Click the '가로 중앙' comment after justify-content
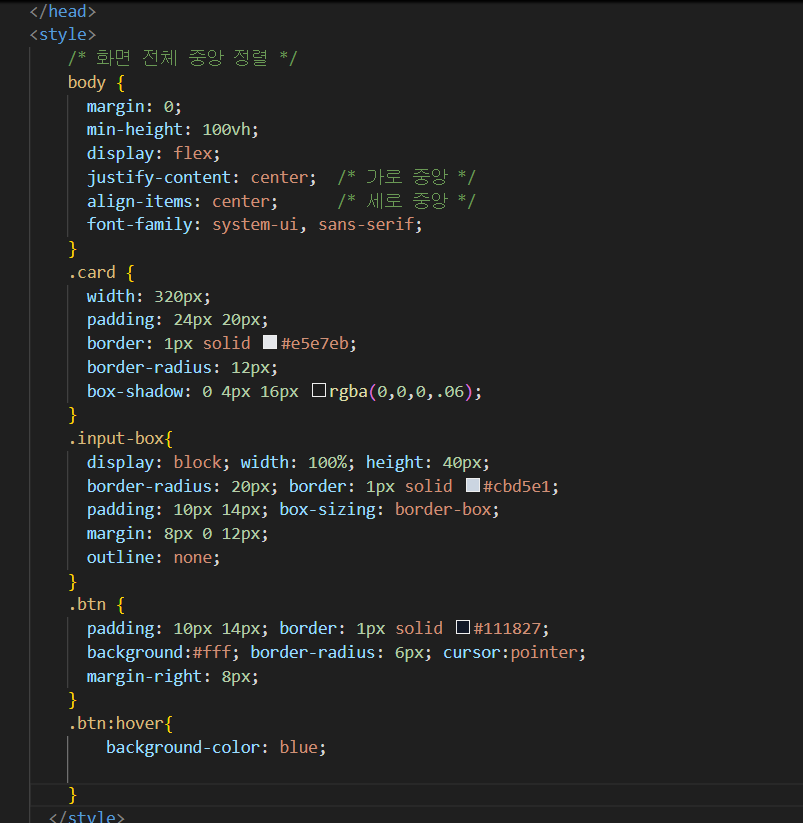Viewport: 803px width, 823px height. click(x=406, y=177)
